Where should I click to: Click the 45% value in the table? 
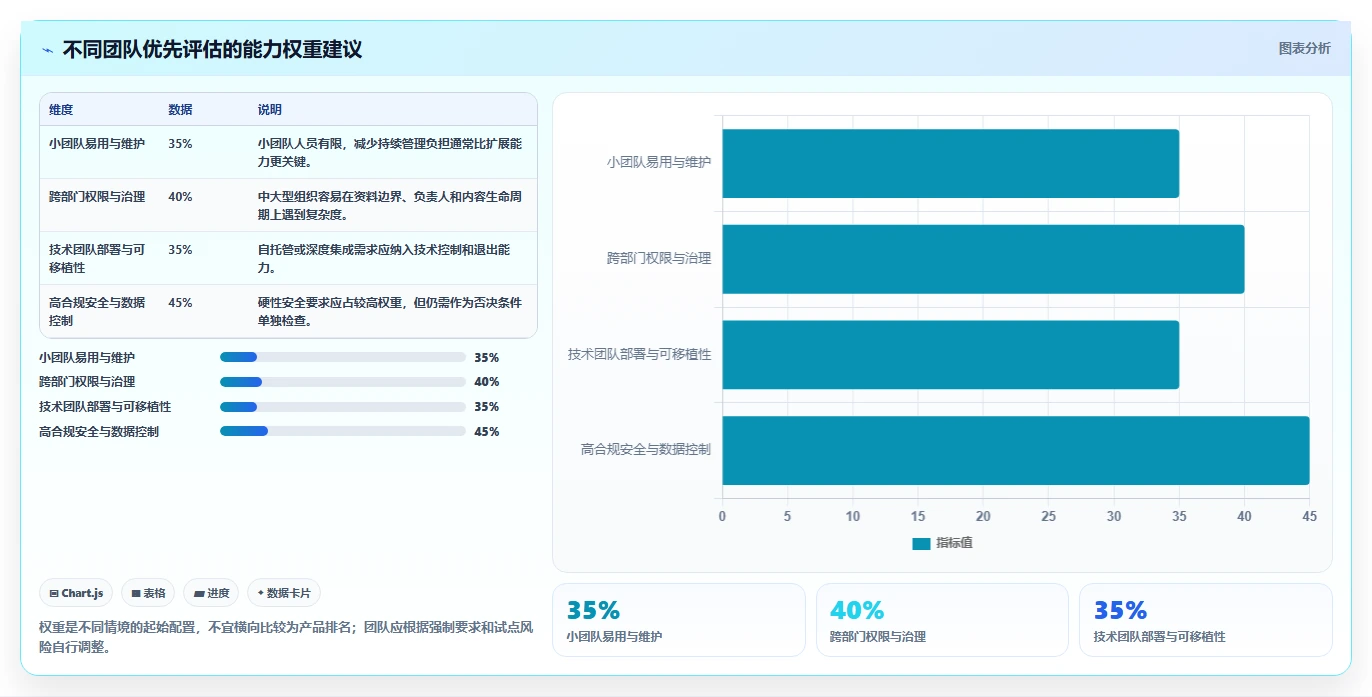(x=181, y=303)
